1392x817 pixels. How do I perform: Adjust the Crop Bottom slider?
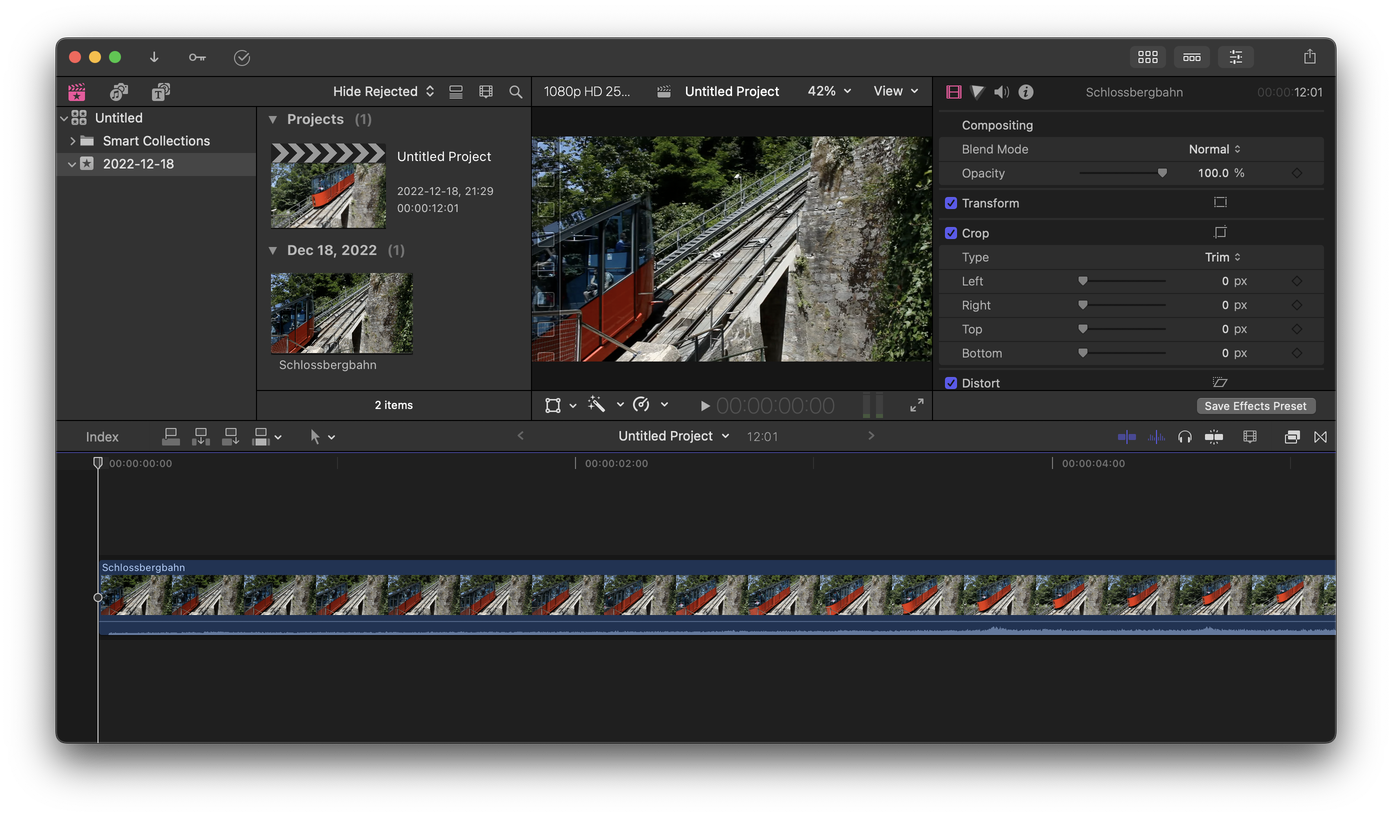(1123, 353)
